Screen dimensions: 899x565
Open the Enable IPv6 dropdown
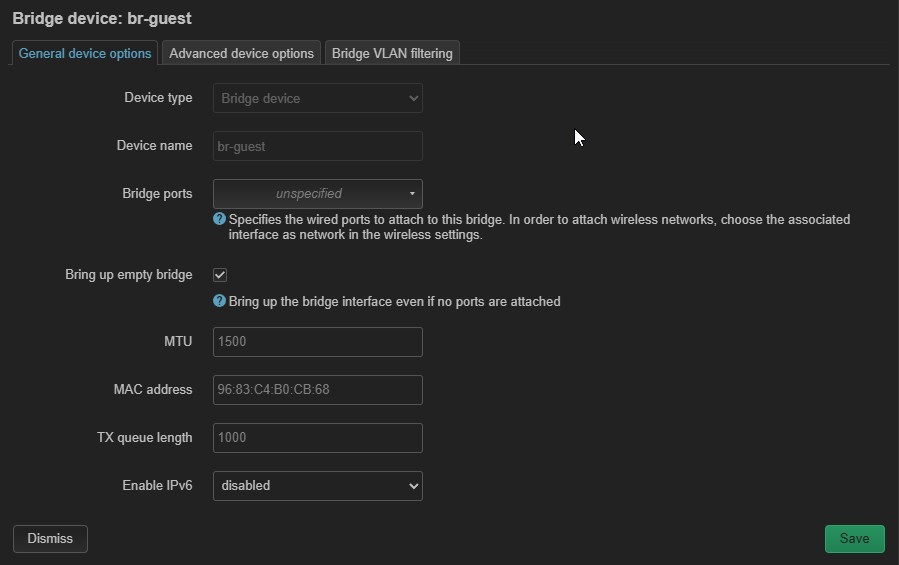pyautogui.click(x=318, y=486)
